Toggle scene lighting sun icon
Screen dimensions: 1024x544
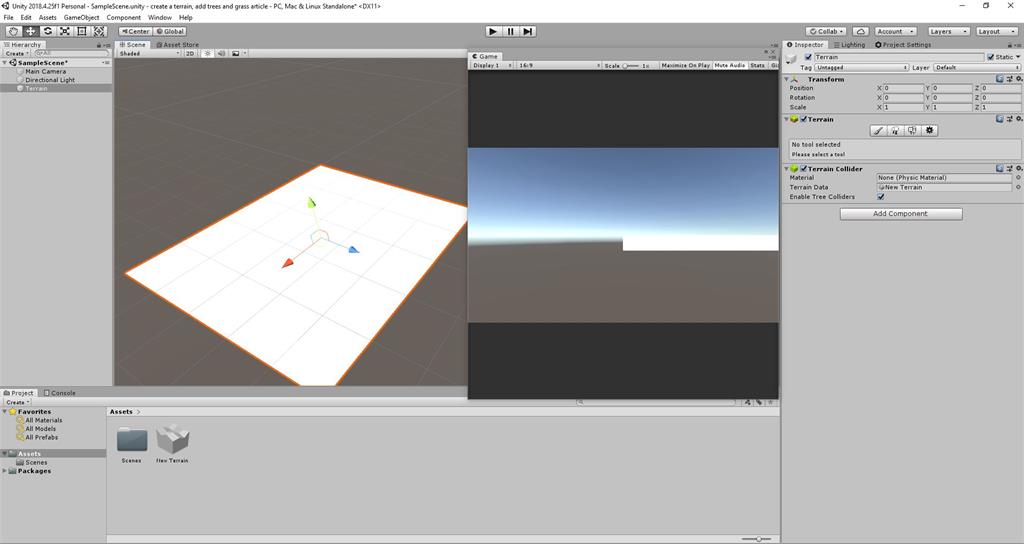[207, 54]
